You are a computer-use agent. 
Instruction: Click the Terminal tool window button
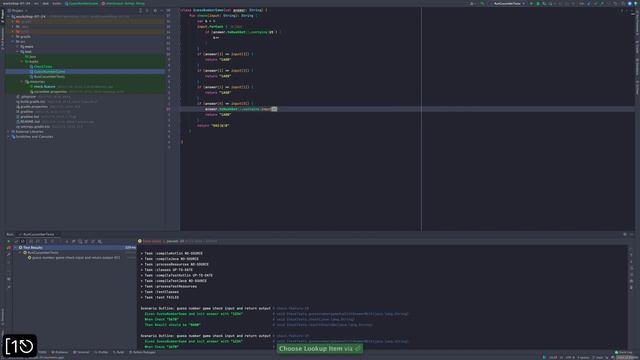pos(82,352)
